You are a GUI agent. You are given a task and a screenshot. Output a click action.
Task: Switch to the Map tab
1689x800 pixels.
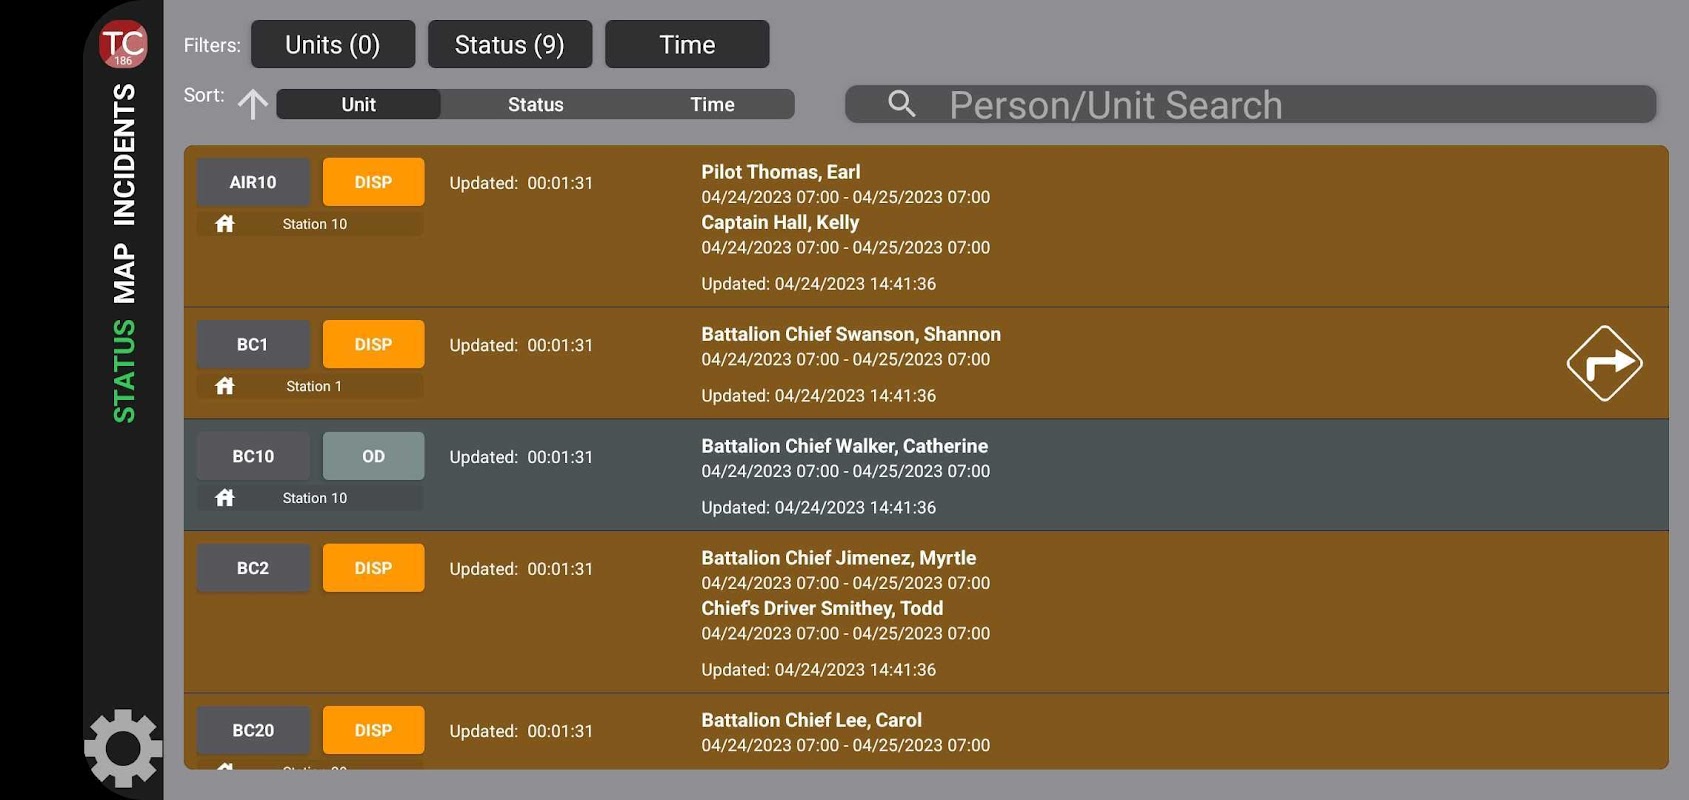(x=124, y=272)
